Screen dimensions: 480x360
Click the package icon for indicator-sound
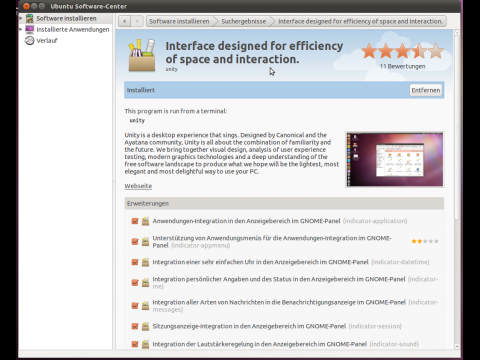145,344
